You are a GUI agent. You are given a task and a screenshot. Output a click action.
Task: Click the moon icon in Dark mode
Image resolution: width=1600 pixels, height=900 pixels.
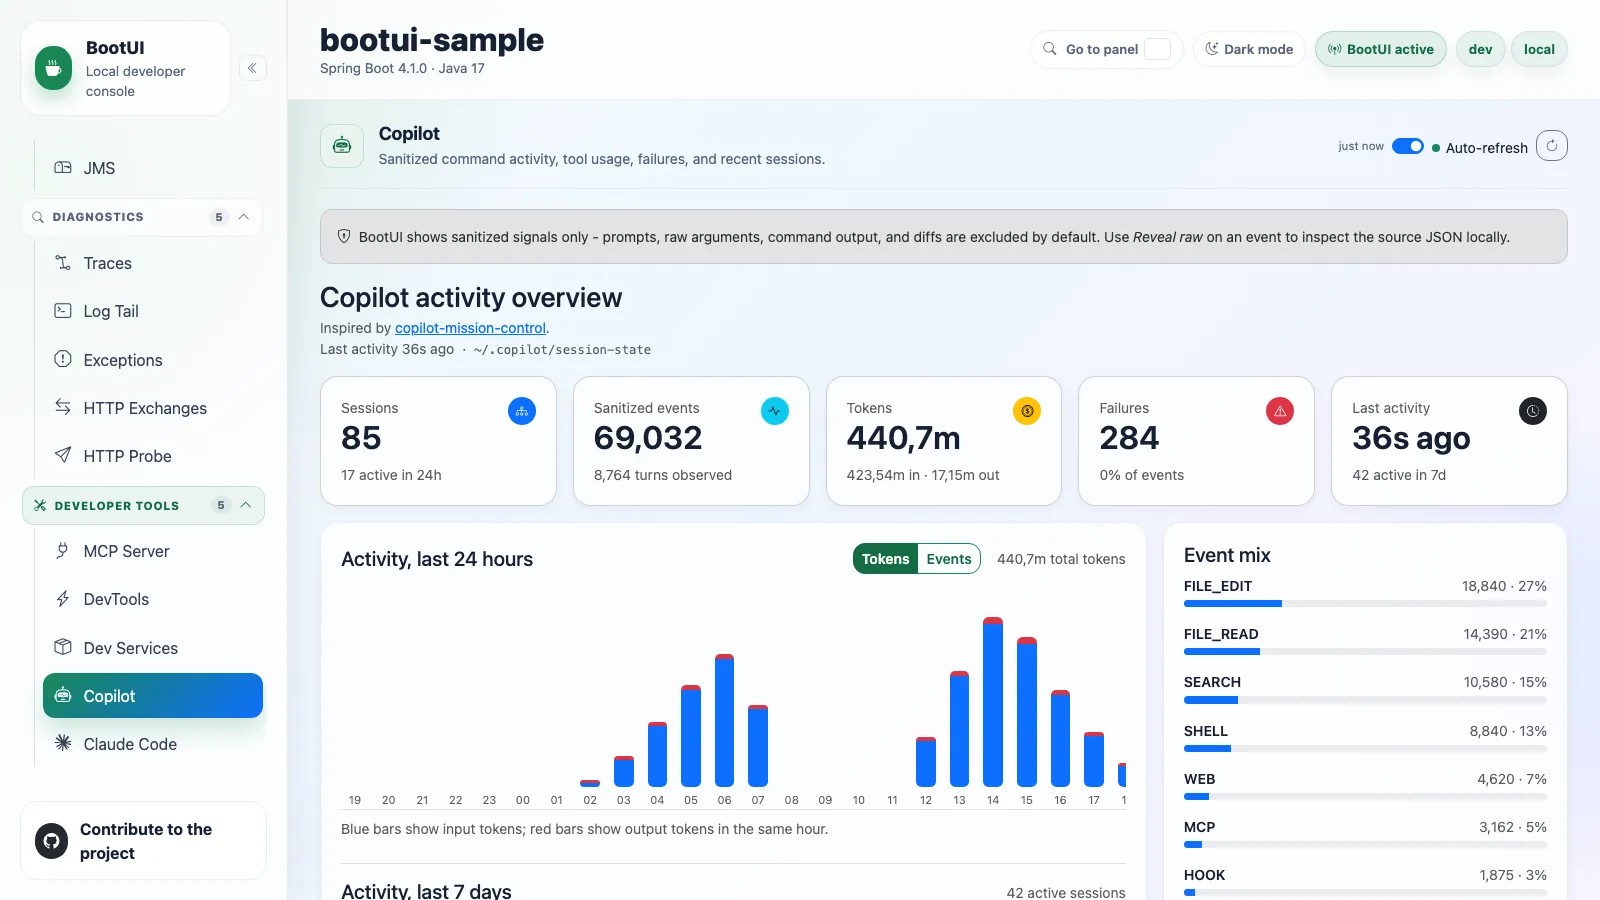pos(1212,49)
